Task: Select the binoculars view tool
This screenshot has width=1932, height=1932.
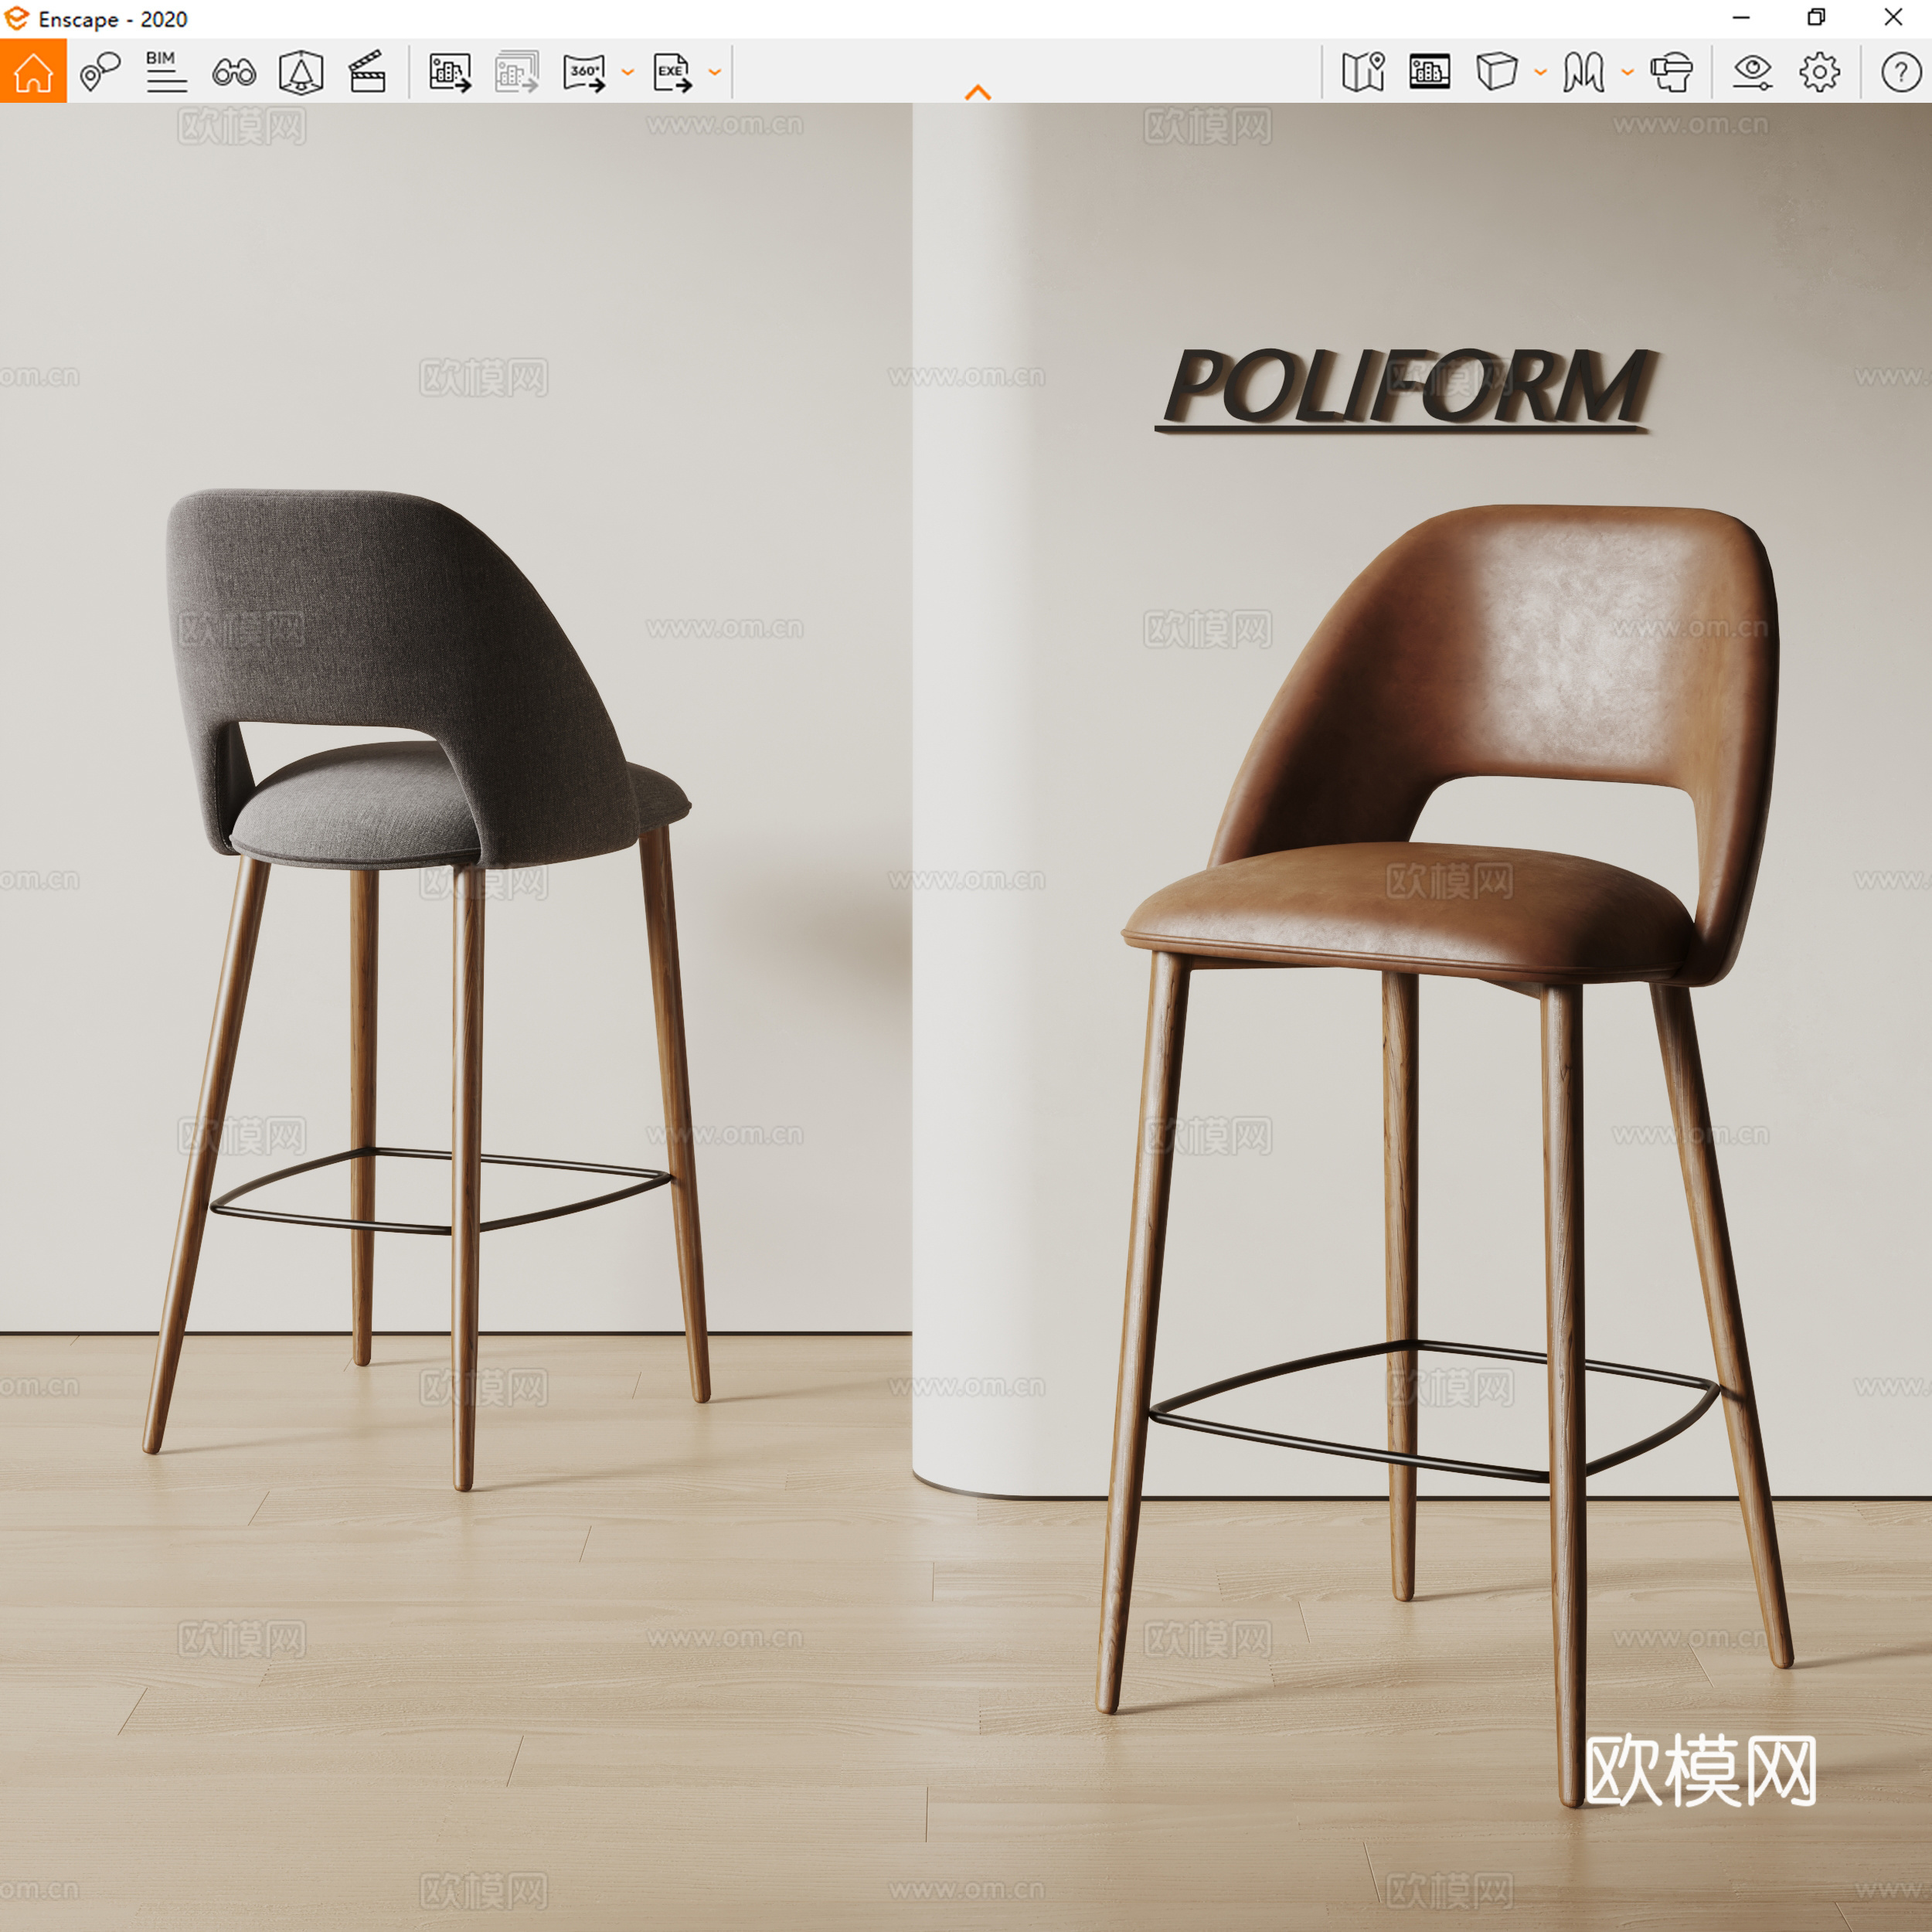Action: pos(233,70)
